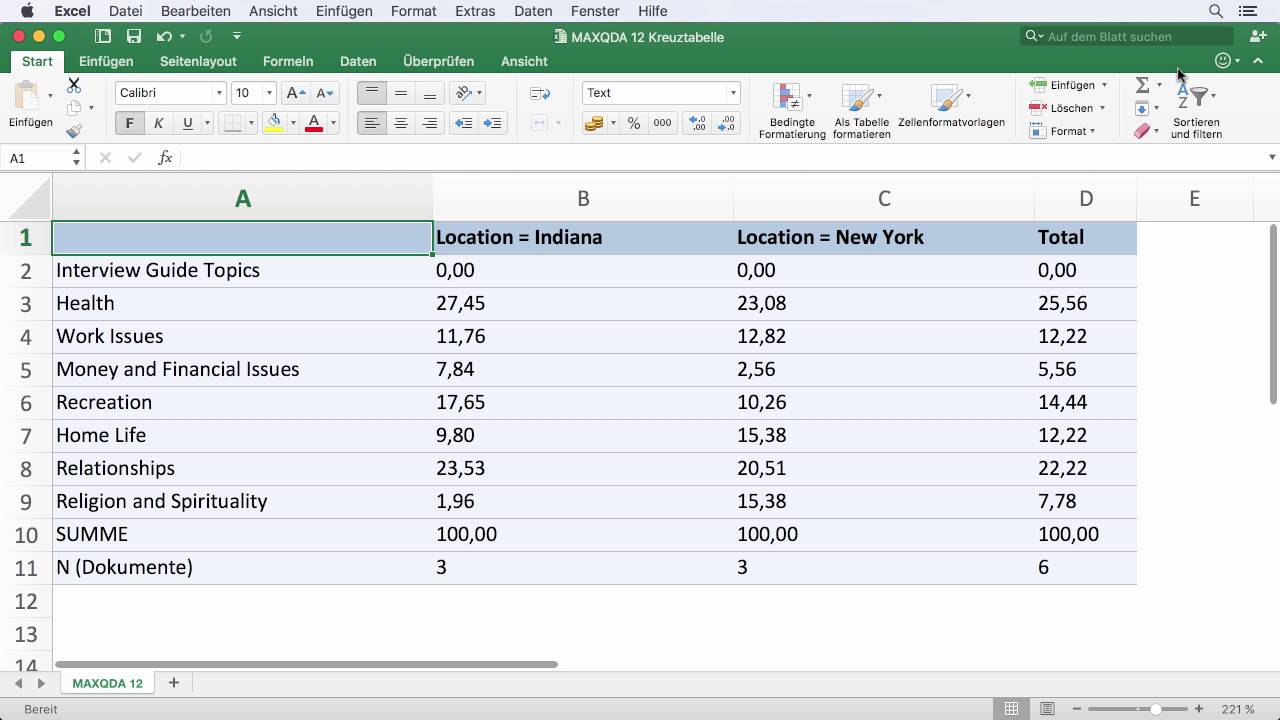This screenshot has width=1280, height=720.
Task: Select the MAXQDA 12 sheet tab
Action: click(x=107, y=683)
